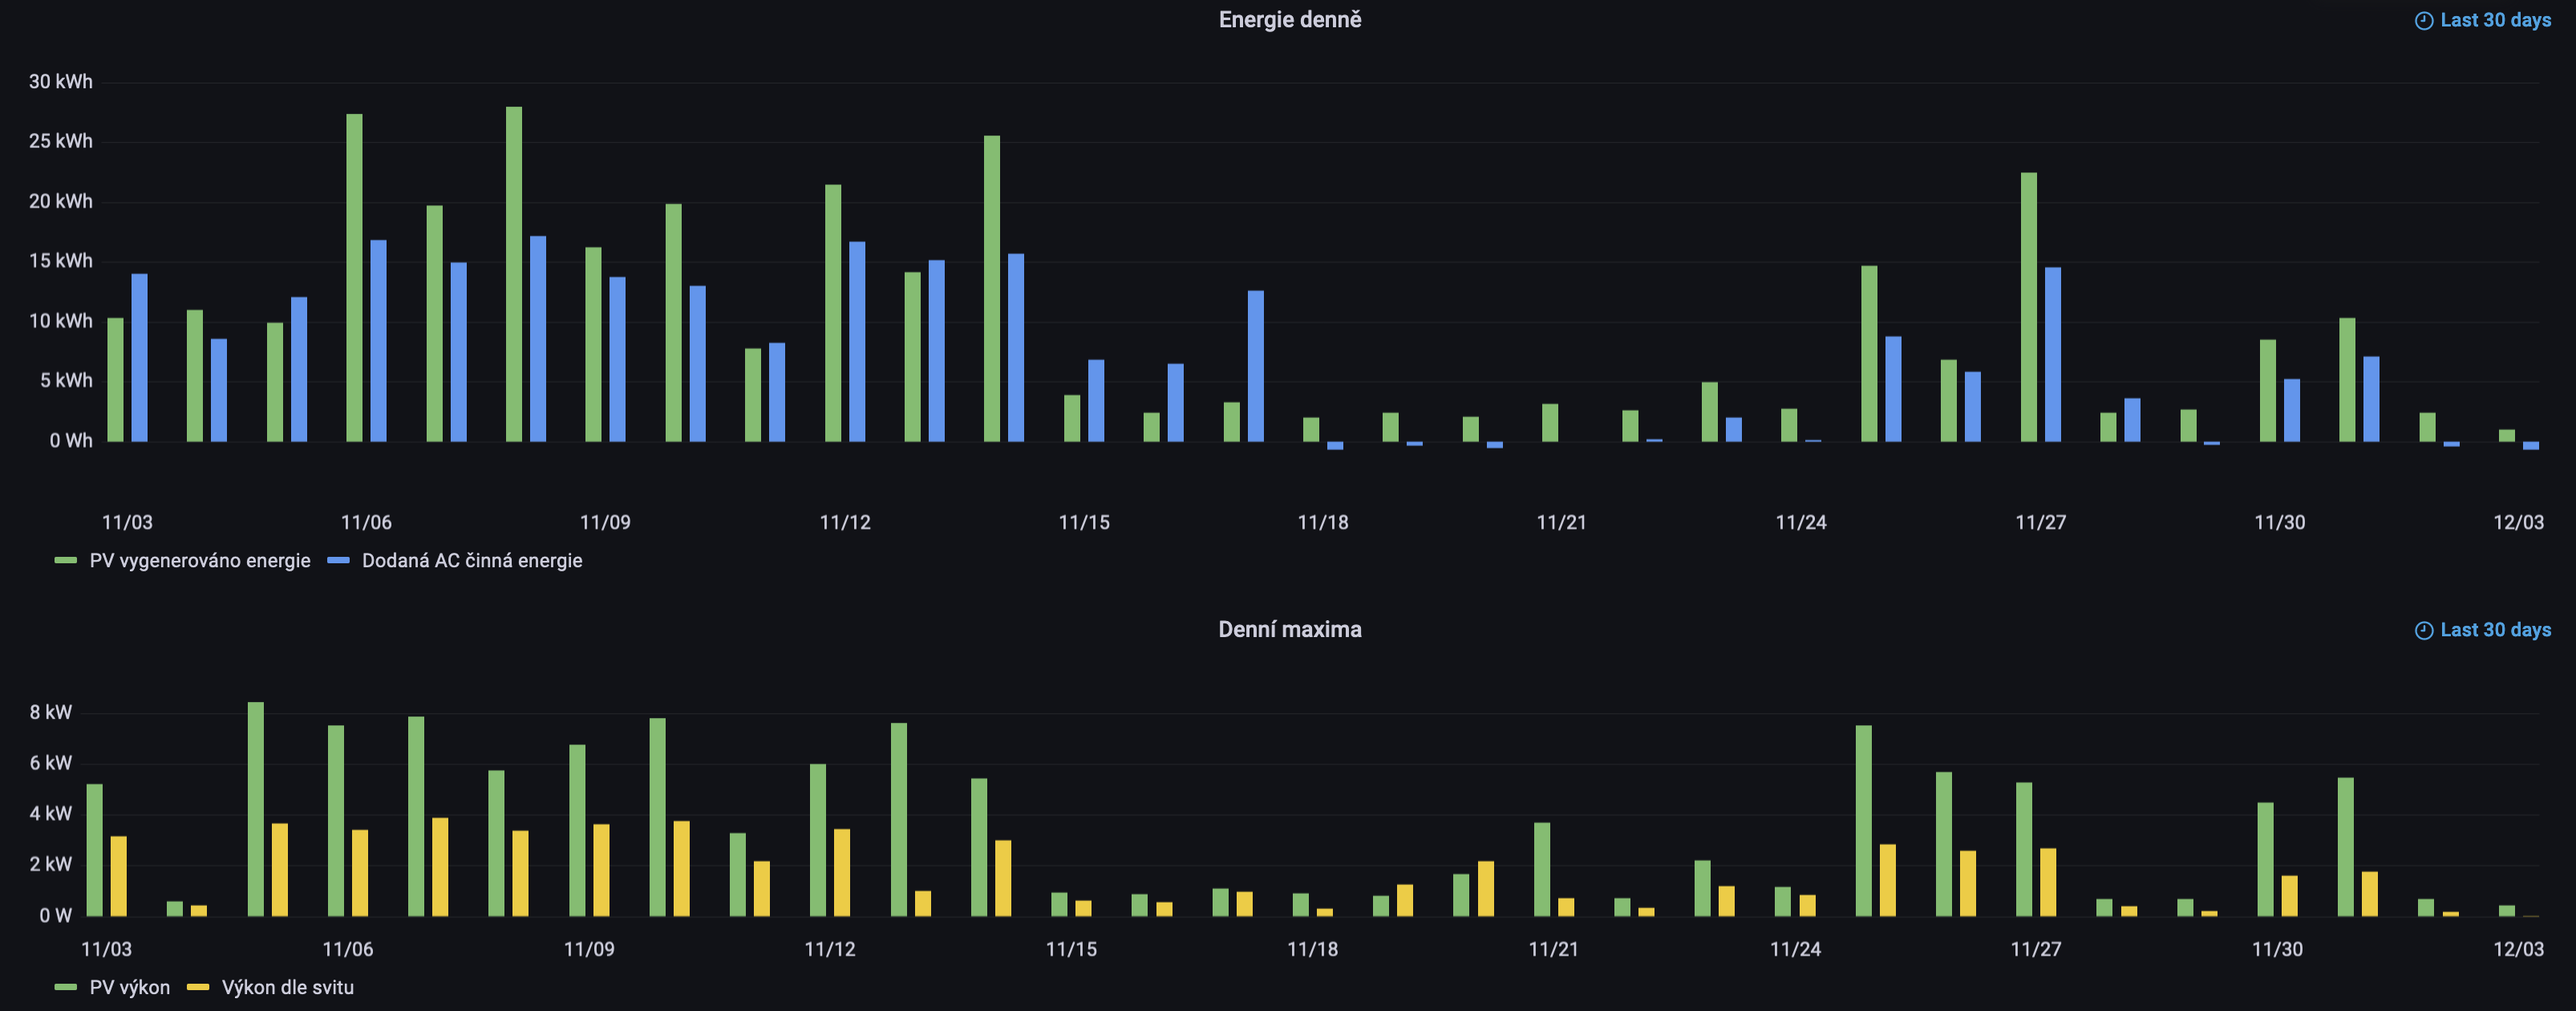Open the Denní maxima panel title menu
The image size is (2576, 1011).
coord(1289,629)
